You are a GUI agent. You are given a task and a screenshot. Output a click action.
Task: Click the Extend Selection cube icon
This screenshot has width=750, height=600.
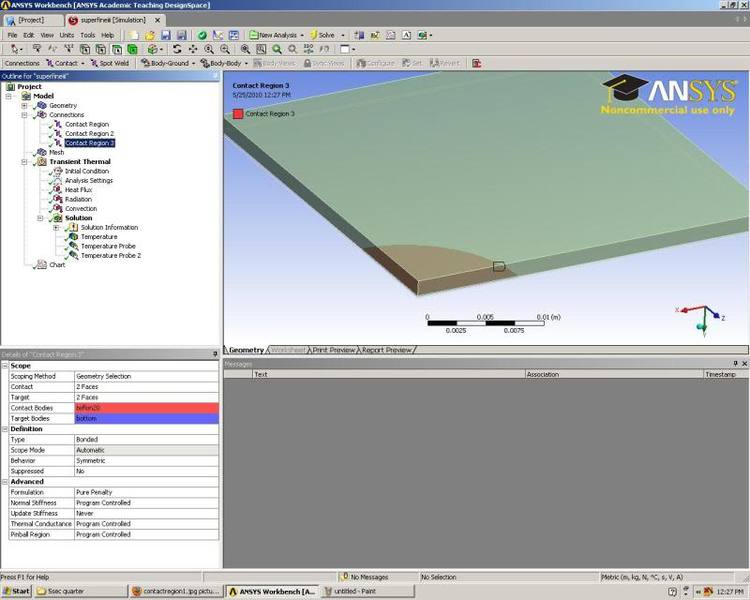pos(153,49)
